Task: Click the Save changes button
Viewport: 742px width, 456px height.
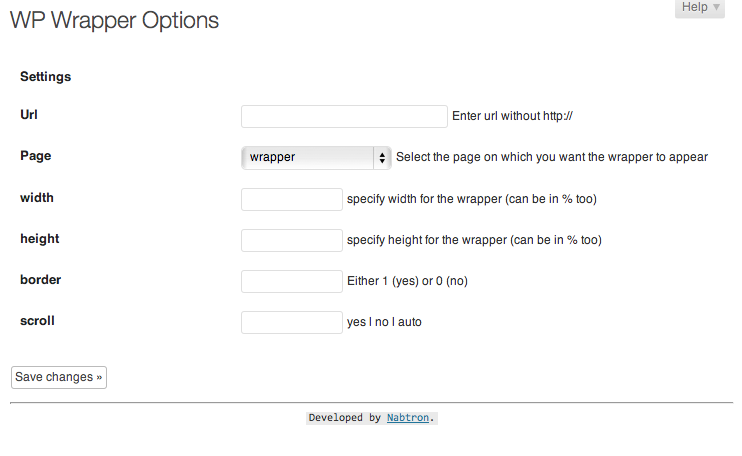Action: pos(59,377)
